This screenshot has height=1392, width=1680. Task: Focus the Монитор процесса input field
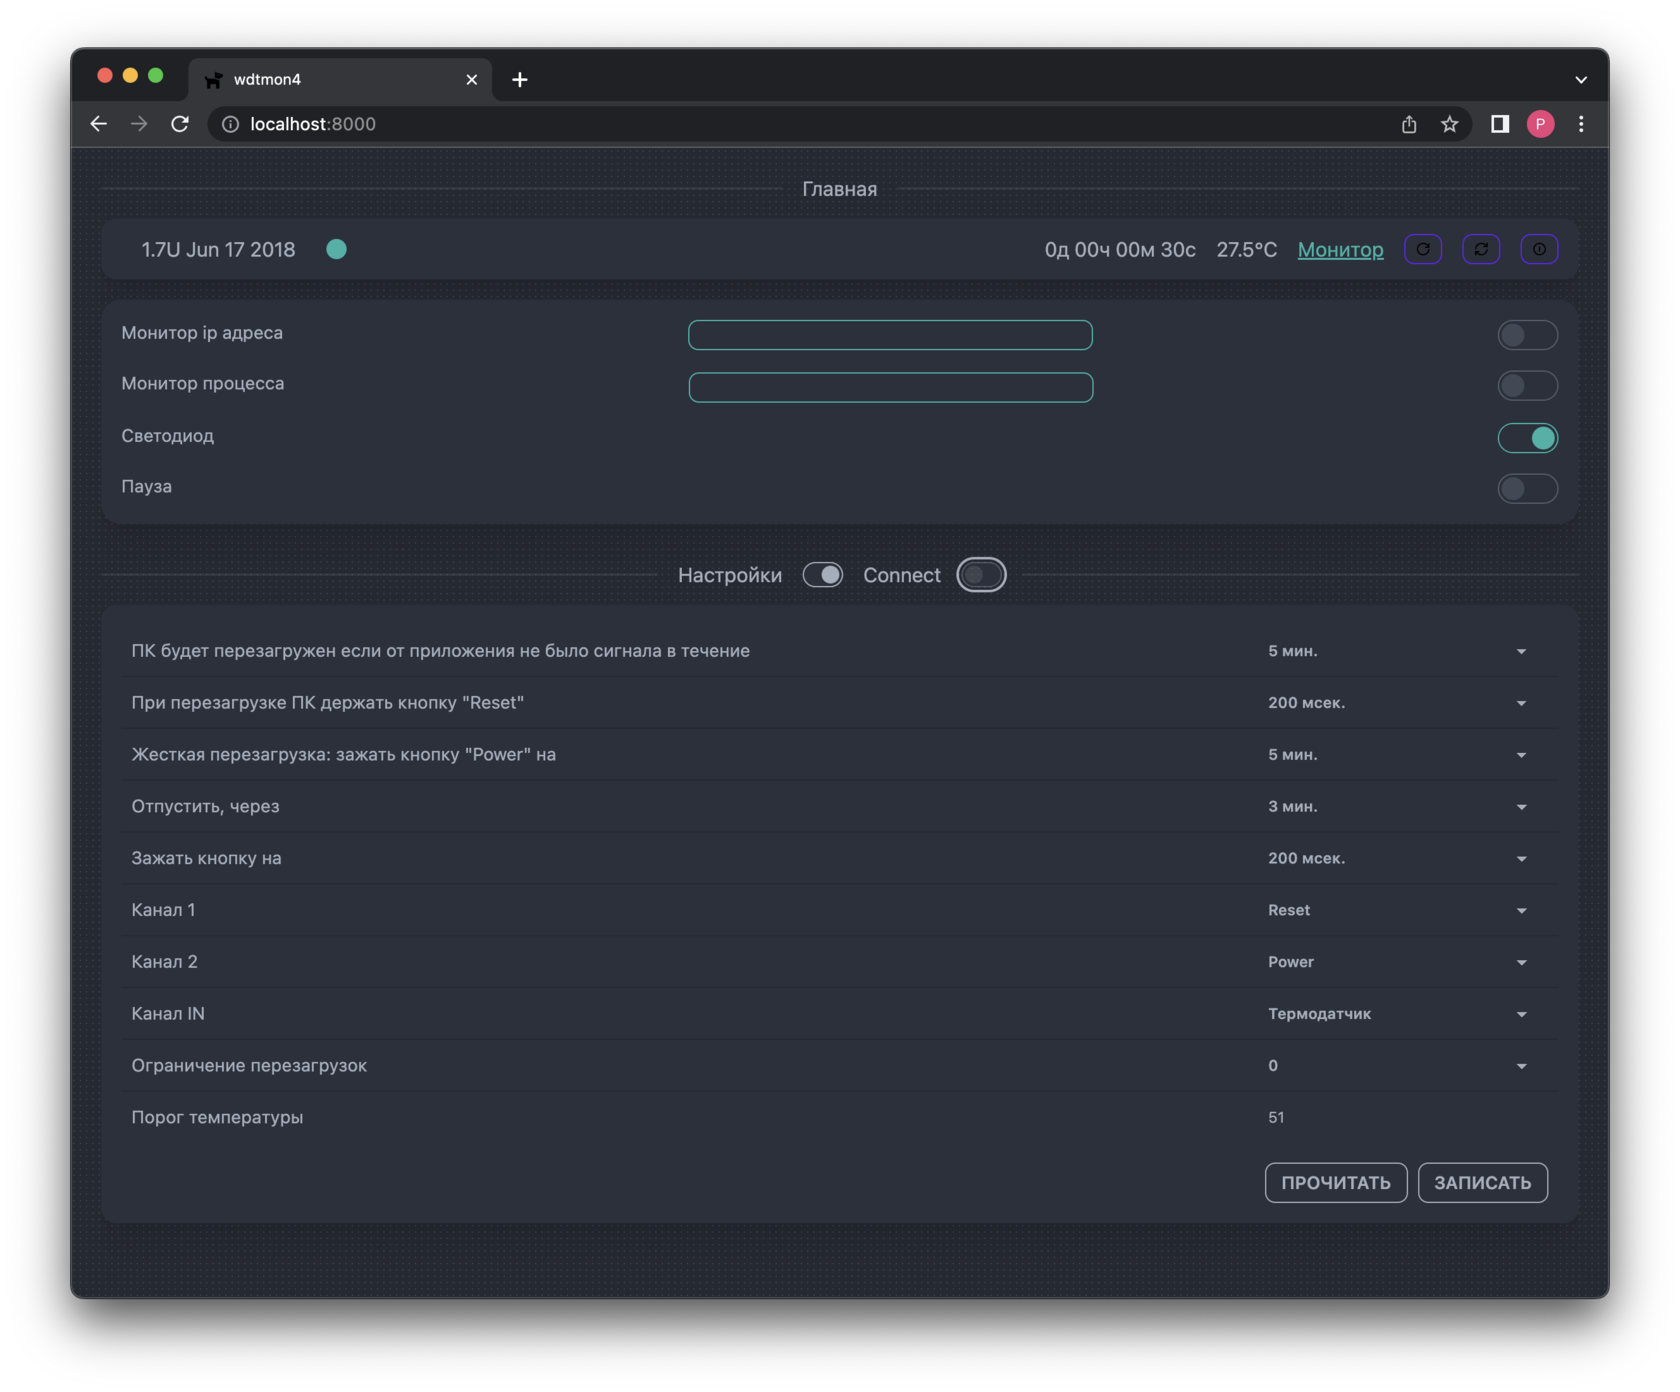pyautogui.click(x=890, y=387)
